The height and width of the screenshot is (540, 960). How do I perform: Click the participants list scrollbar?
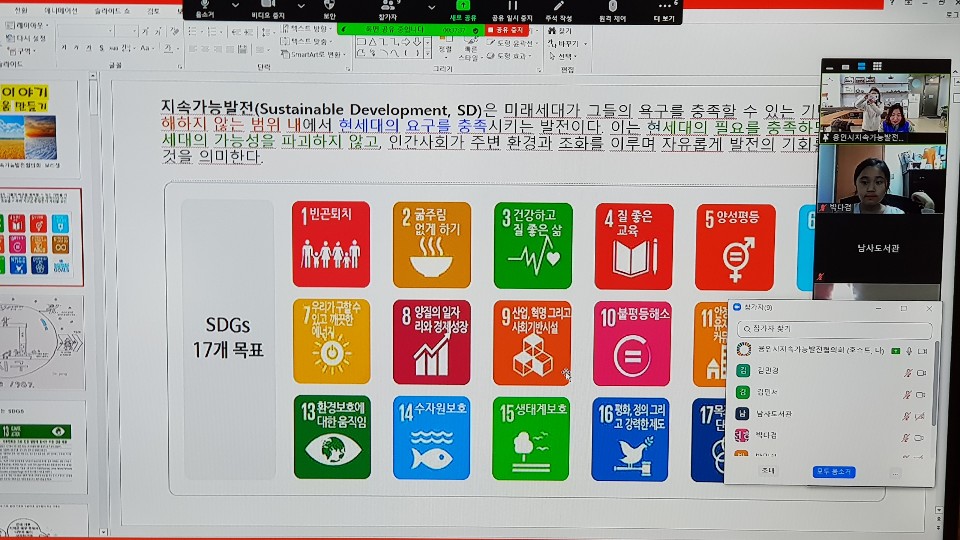click(934, 385)
